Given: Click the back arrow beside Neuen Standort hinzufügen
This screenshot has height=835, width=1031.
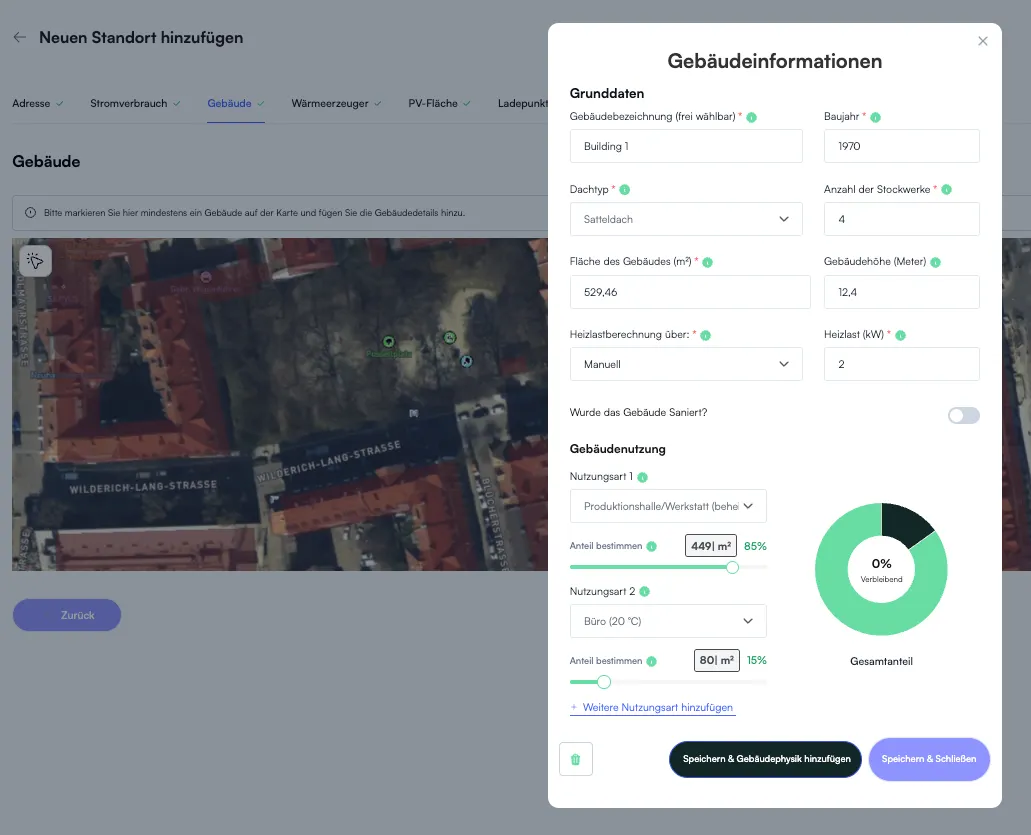Looking at the screenshot, I should click(x=20, y=37).
